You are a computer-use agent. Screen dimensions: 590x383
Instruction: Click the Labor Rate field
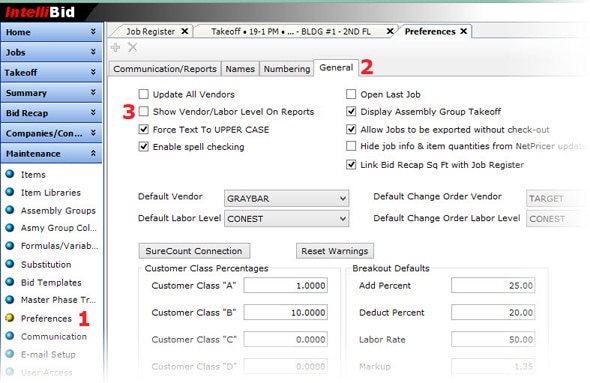pyautogui.click(x=493, y=339)
